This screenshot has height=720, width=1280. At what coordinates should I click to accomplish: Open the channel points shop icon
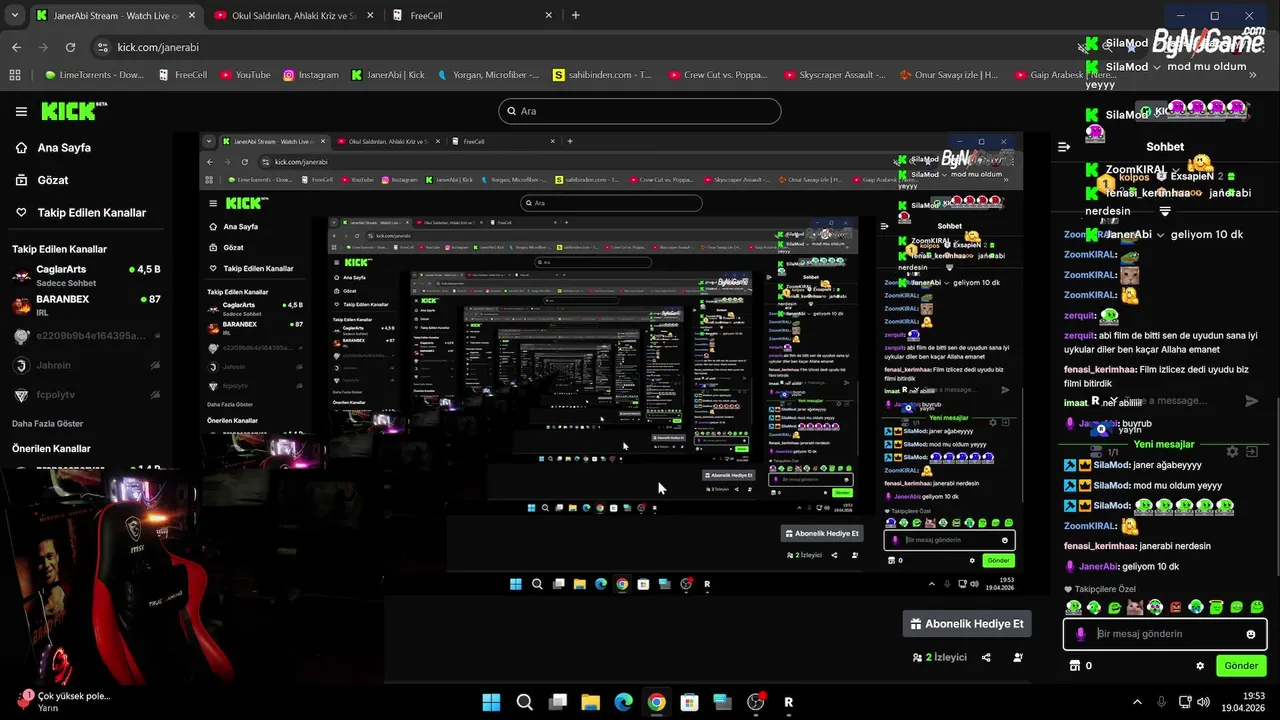[x=1075, y=665]
